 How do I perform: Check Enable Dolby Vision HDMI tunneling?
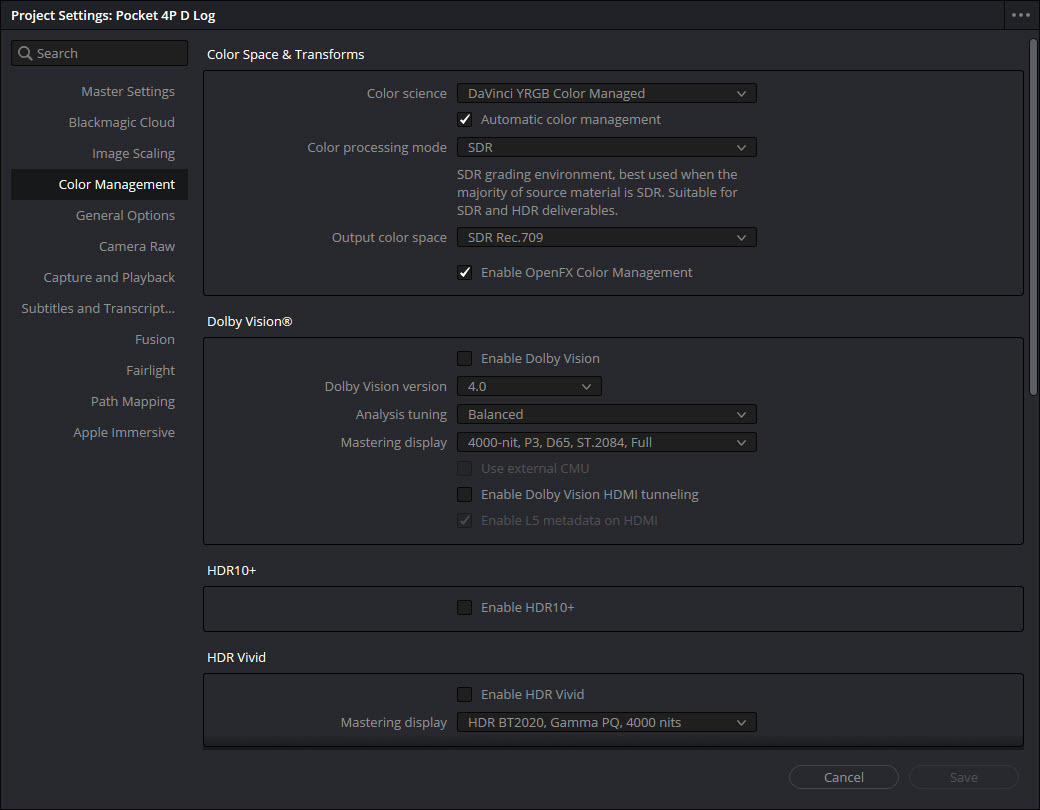[x=464, y=494]
